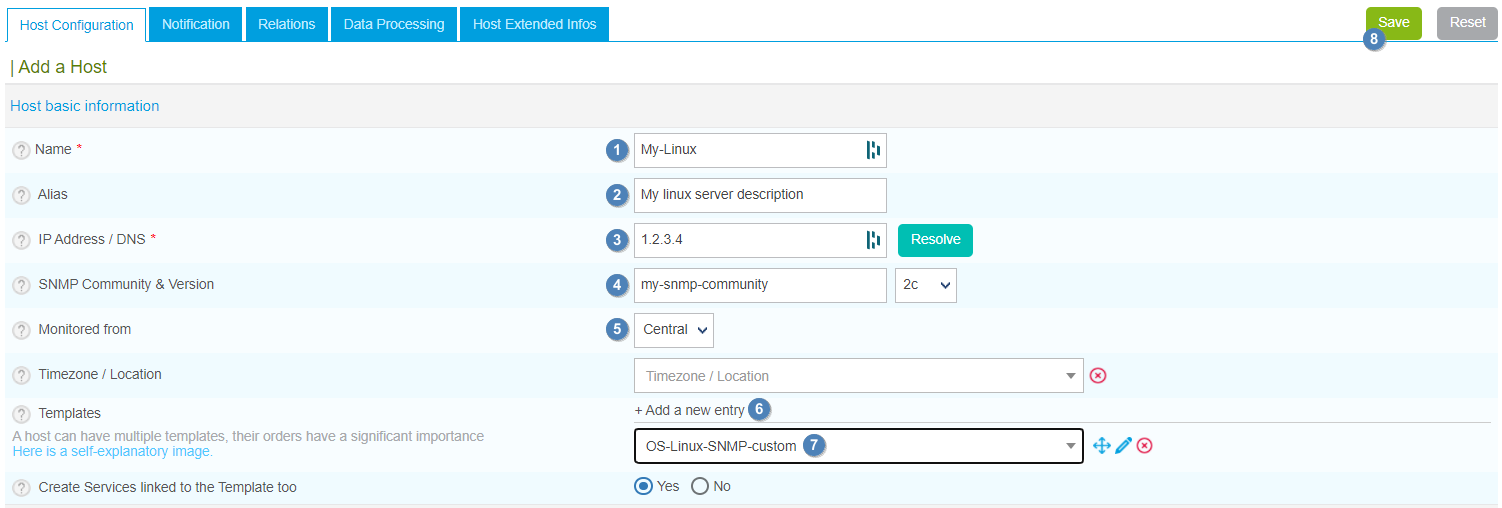
Task: Open the SNMP version 2c dropdown
Action: pos(925,285)
